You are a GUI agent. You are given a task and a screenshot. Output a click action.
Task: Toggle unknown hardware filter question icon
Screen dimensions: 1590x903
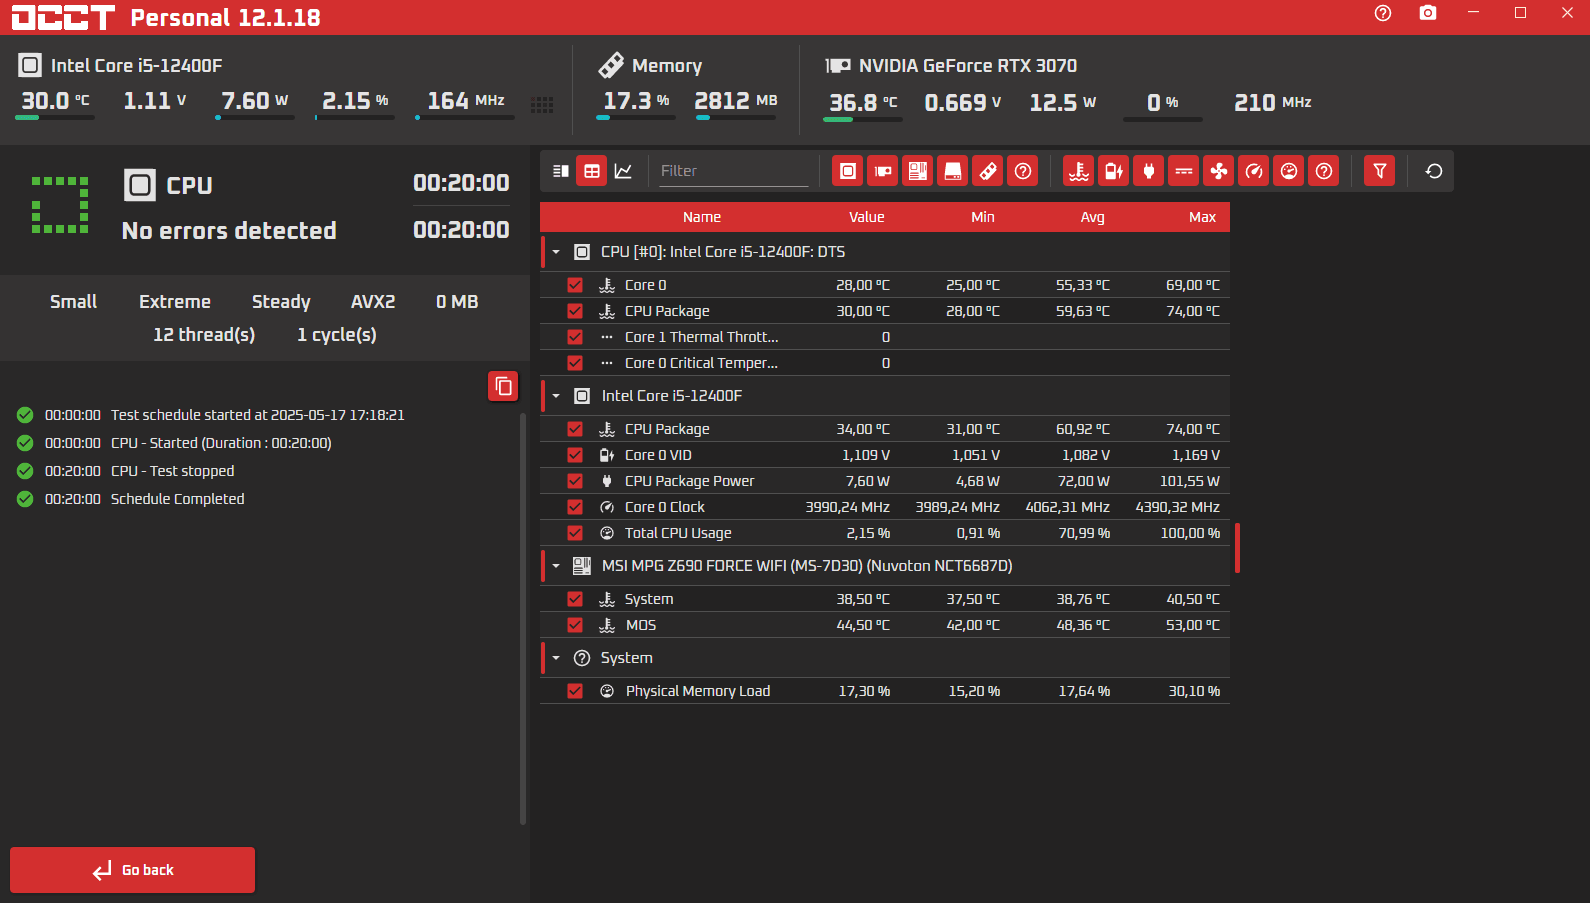point(1022,171)
